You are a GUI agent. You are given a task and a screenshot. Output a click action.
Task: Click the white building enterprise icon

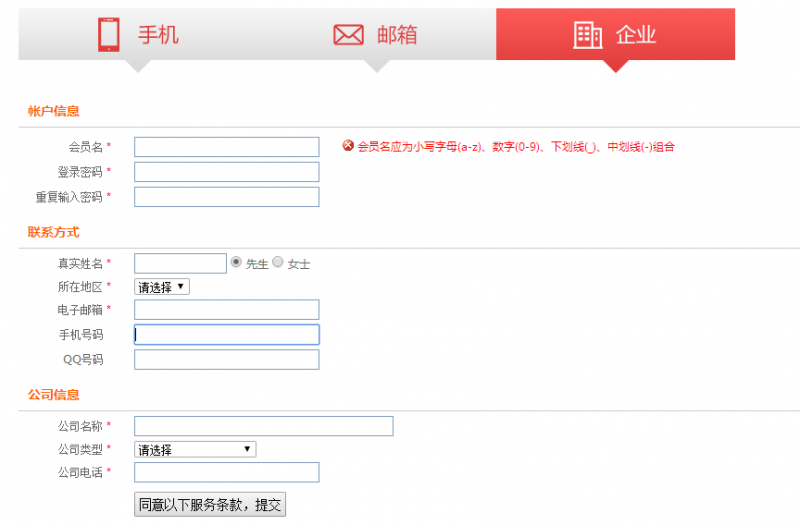click(587, 35)
